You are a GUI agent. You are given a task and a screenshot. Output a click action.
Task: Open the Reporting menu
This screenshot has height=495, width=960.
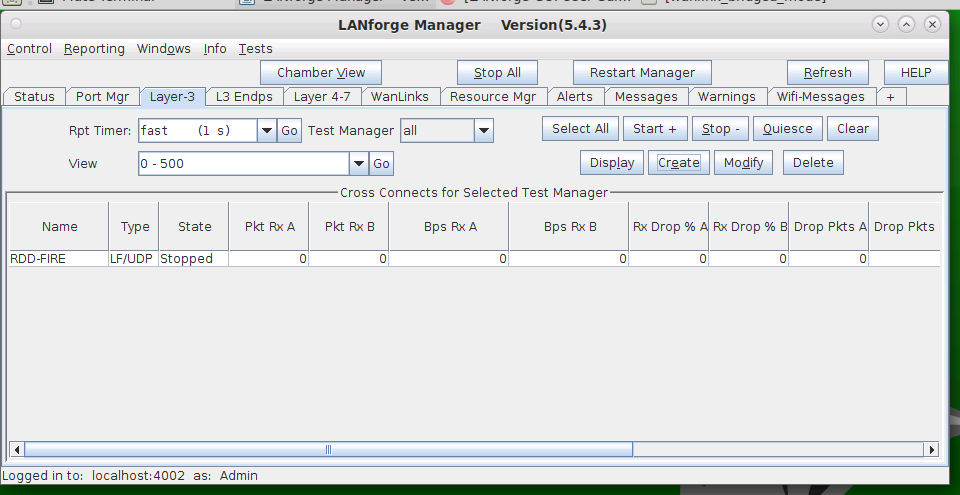(94, 48)
